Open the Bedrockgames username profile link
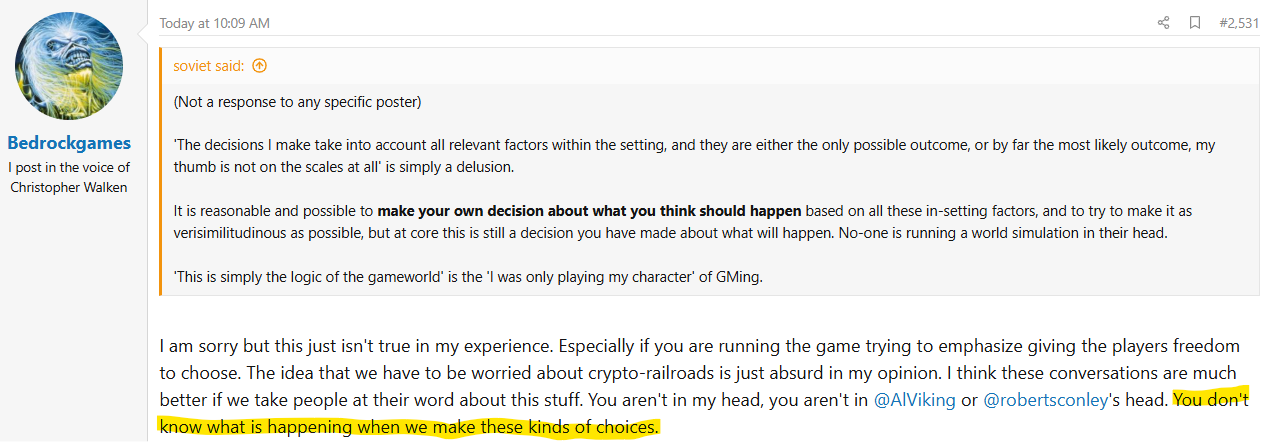Screen dimensions: 1266x442 tap(69, 143)
